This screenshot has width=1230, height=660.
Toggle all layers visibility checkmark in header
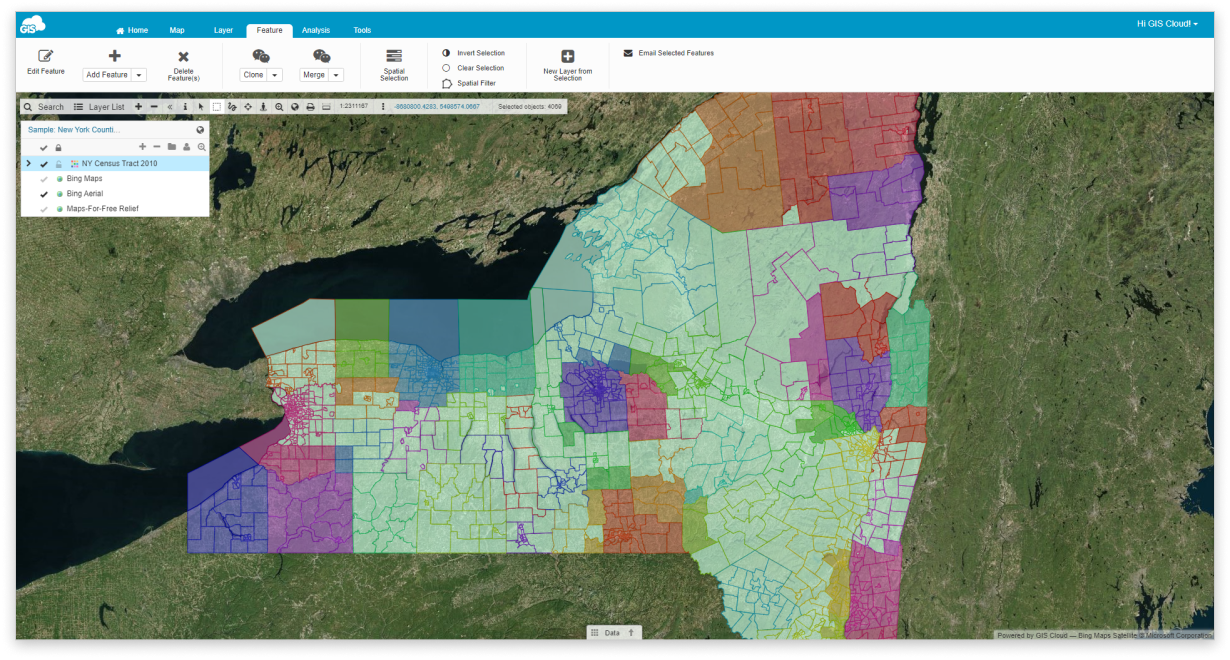tap(44, 148)
